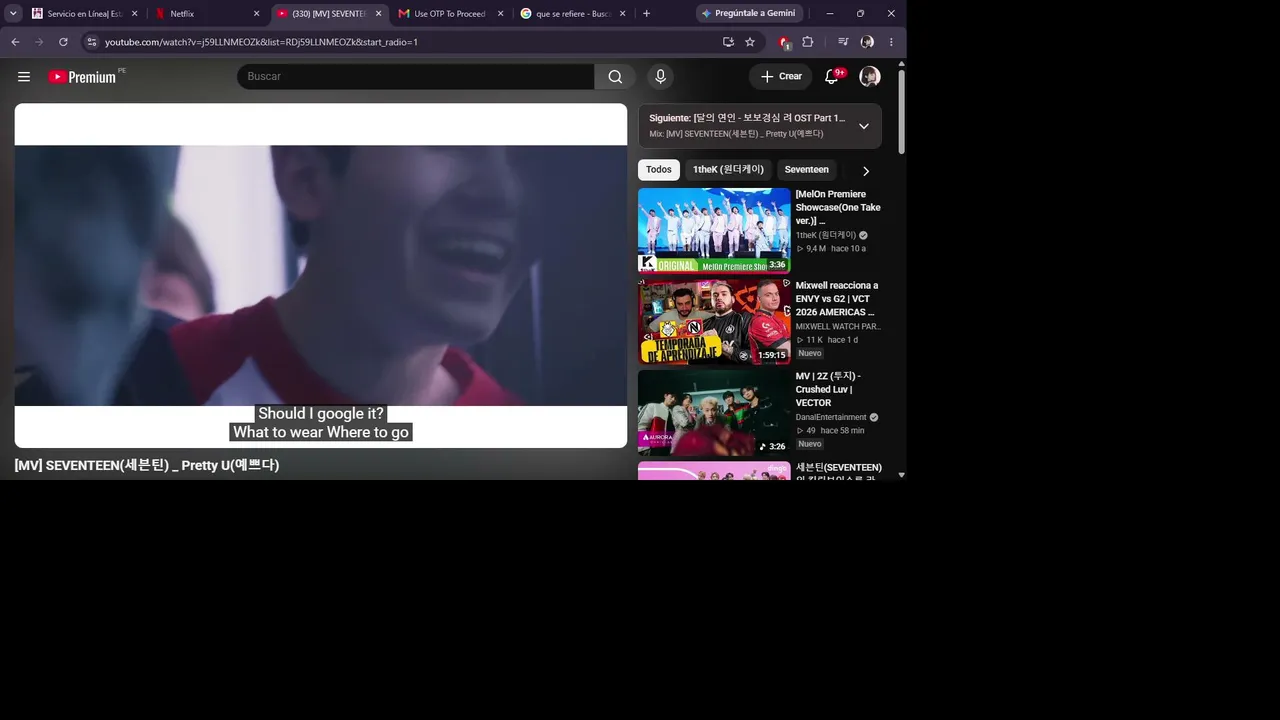This screenshot has height=720, width=1280.
Task: Close the Servicio en Línea tab
Action: [x=134, y=14]
